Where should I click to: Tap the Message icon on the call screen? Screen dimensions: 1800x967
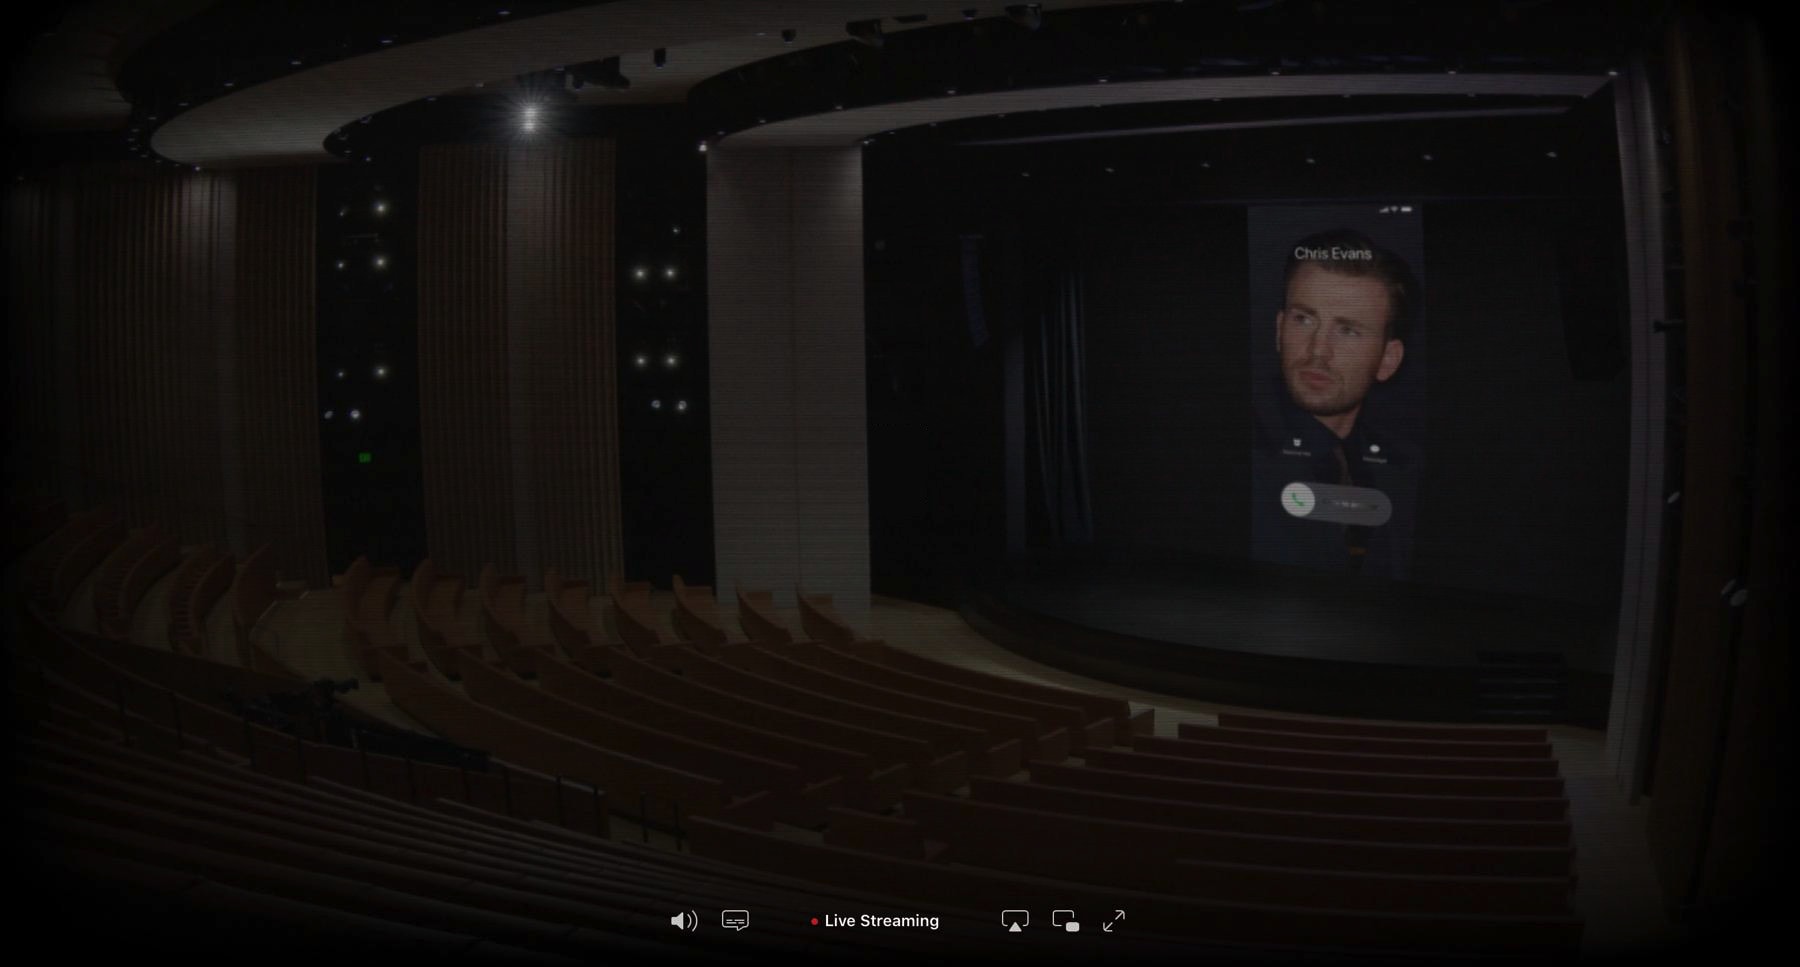1375,451
